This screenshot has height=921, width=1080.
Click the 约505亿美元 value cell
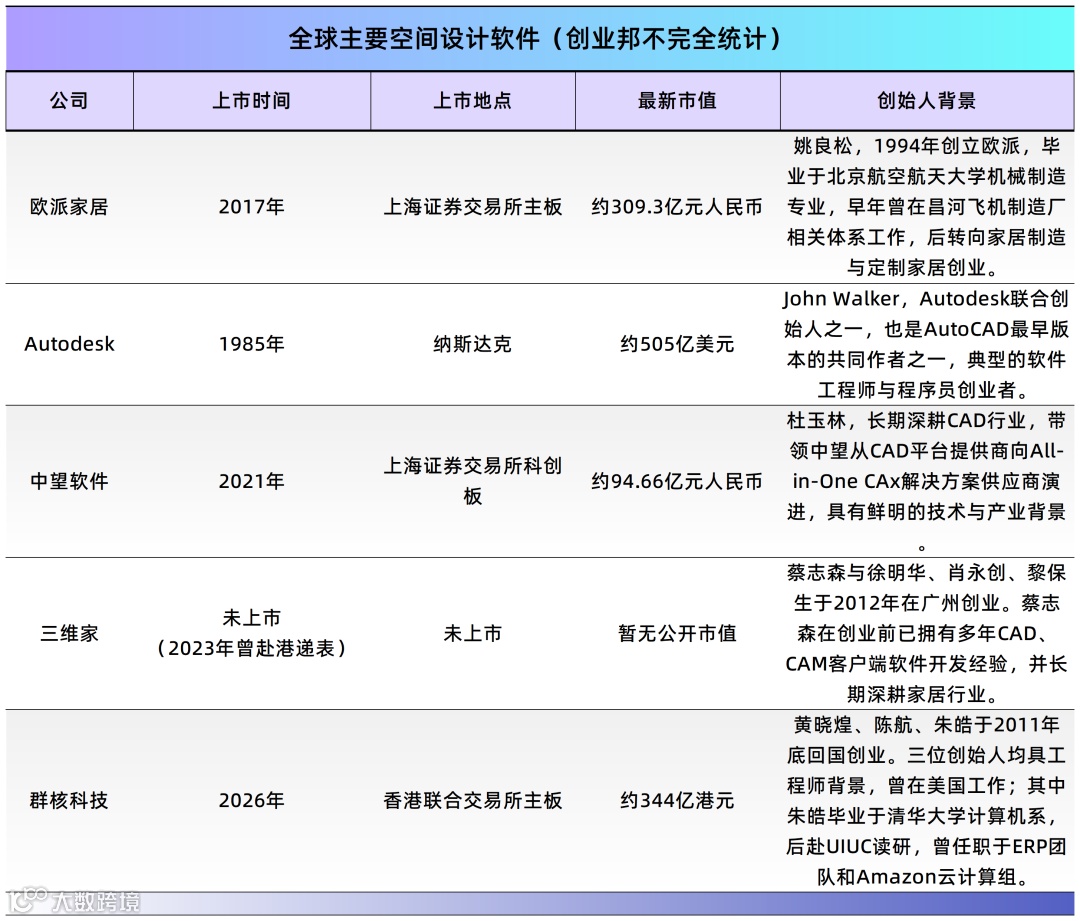coord(677,344)
